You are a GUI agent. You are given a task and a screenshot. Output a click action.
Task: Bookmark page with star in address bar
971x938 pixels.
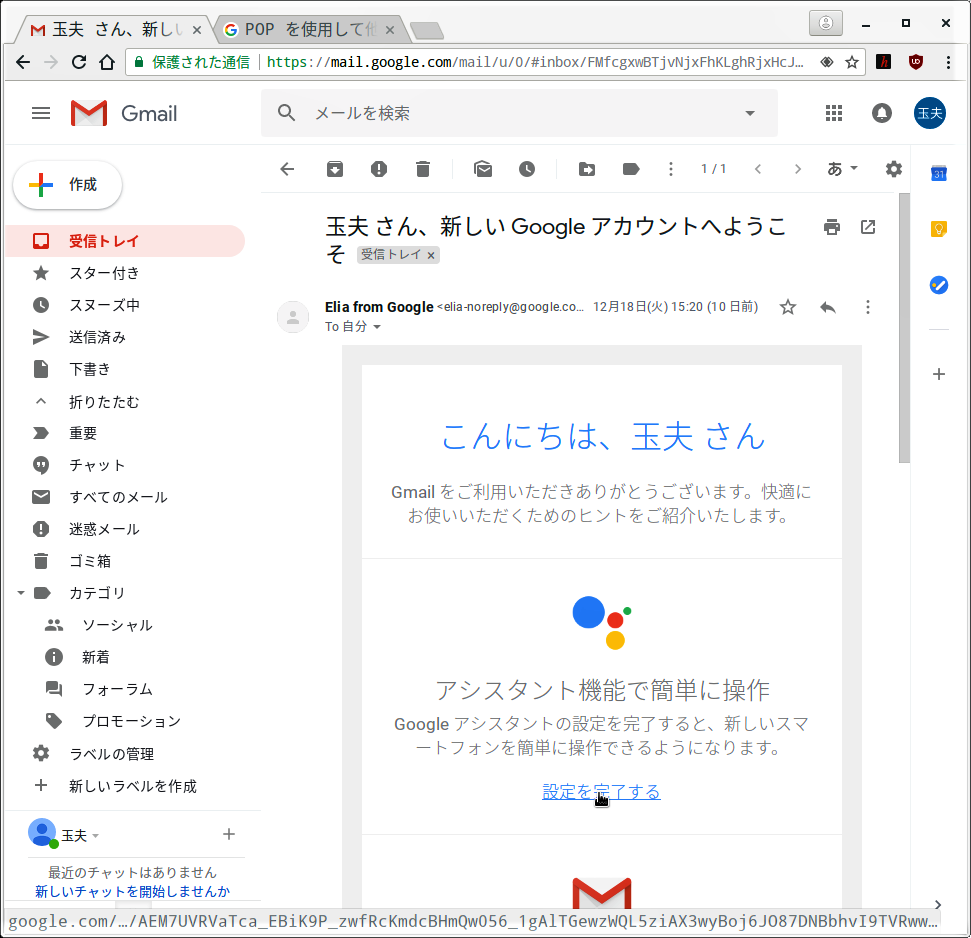coord(851,62)
